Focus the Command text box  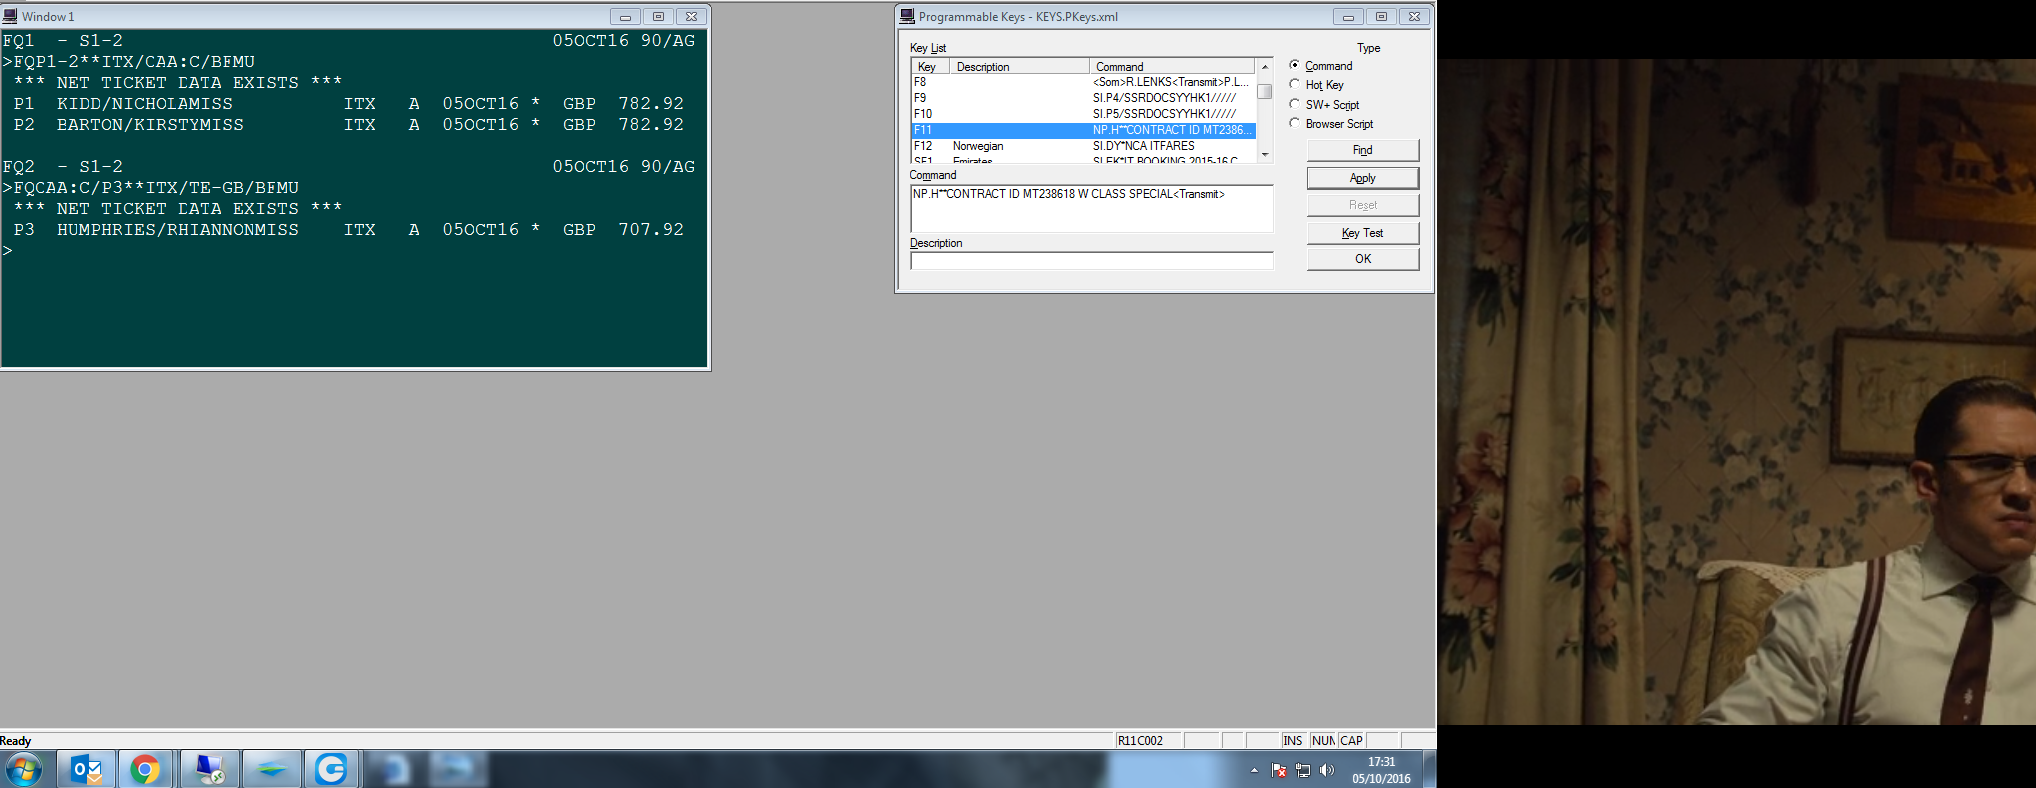pos(1091,208)
